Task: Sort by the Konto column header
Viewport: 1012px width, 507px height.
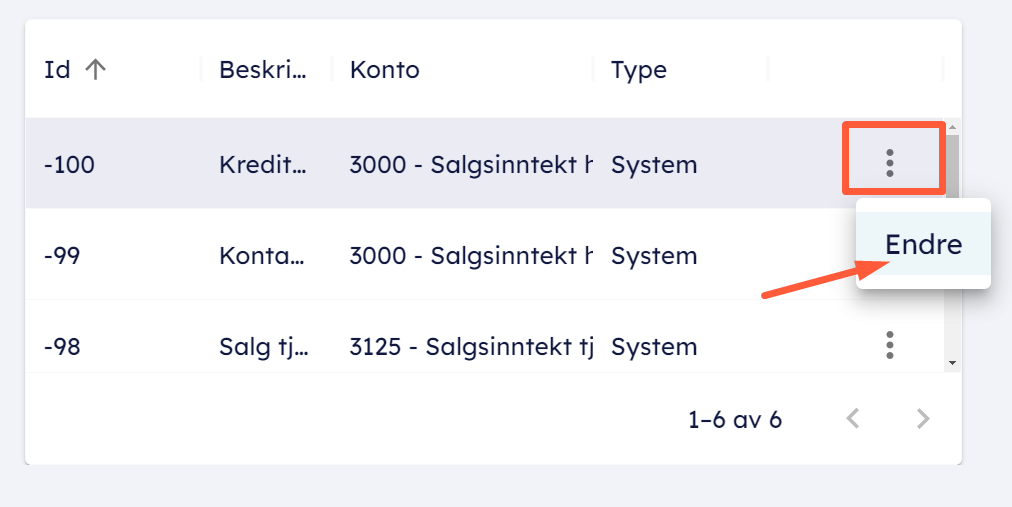Action: (x=385, y=70)
